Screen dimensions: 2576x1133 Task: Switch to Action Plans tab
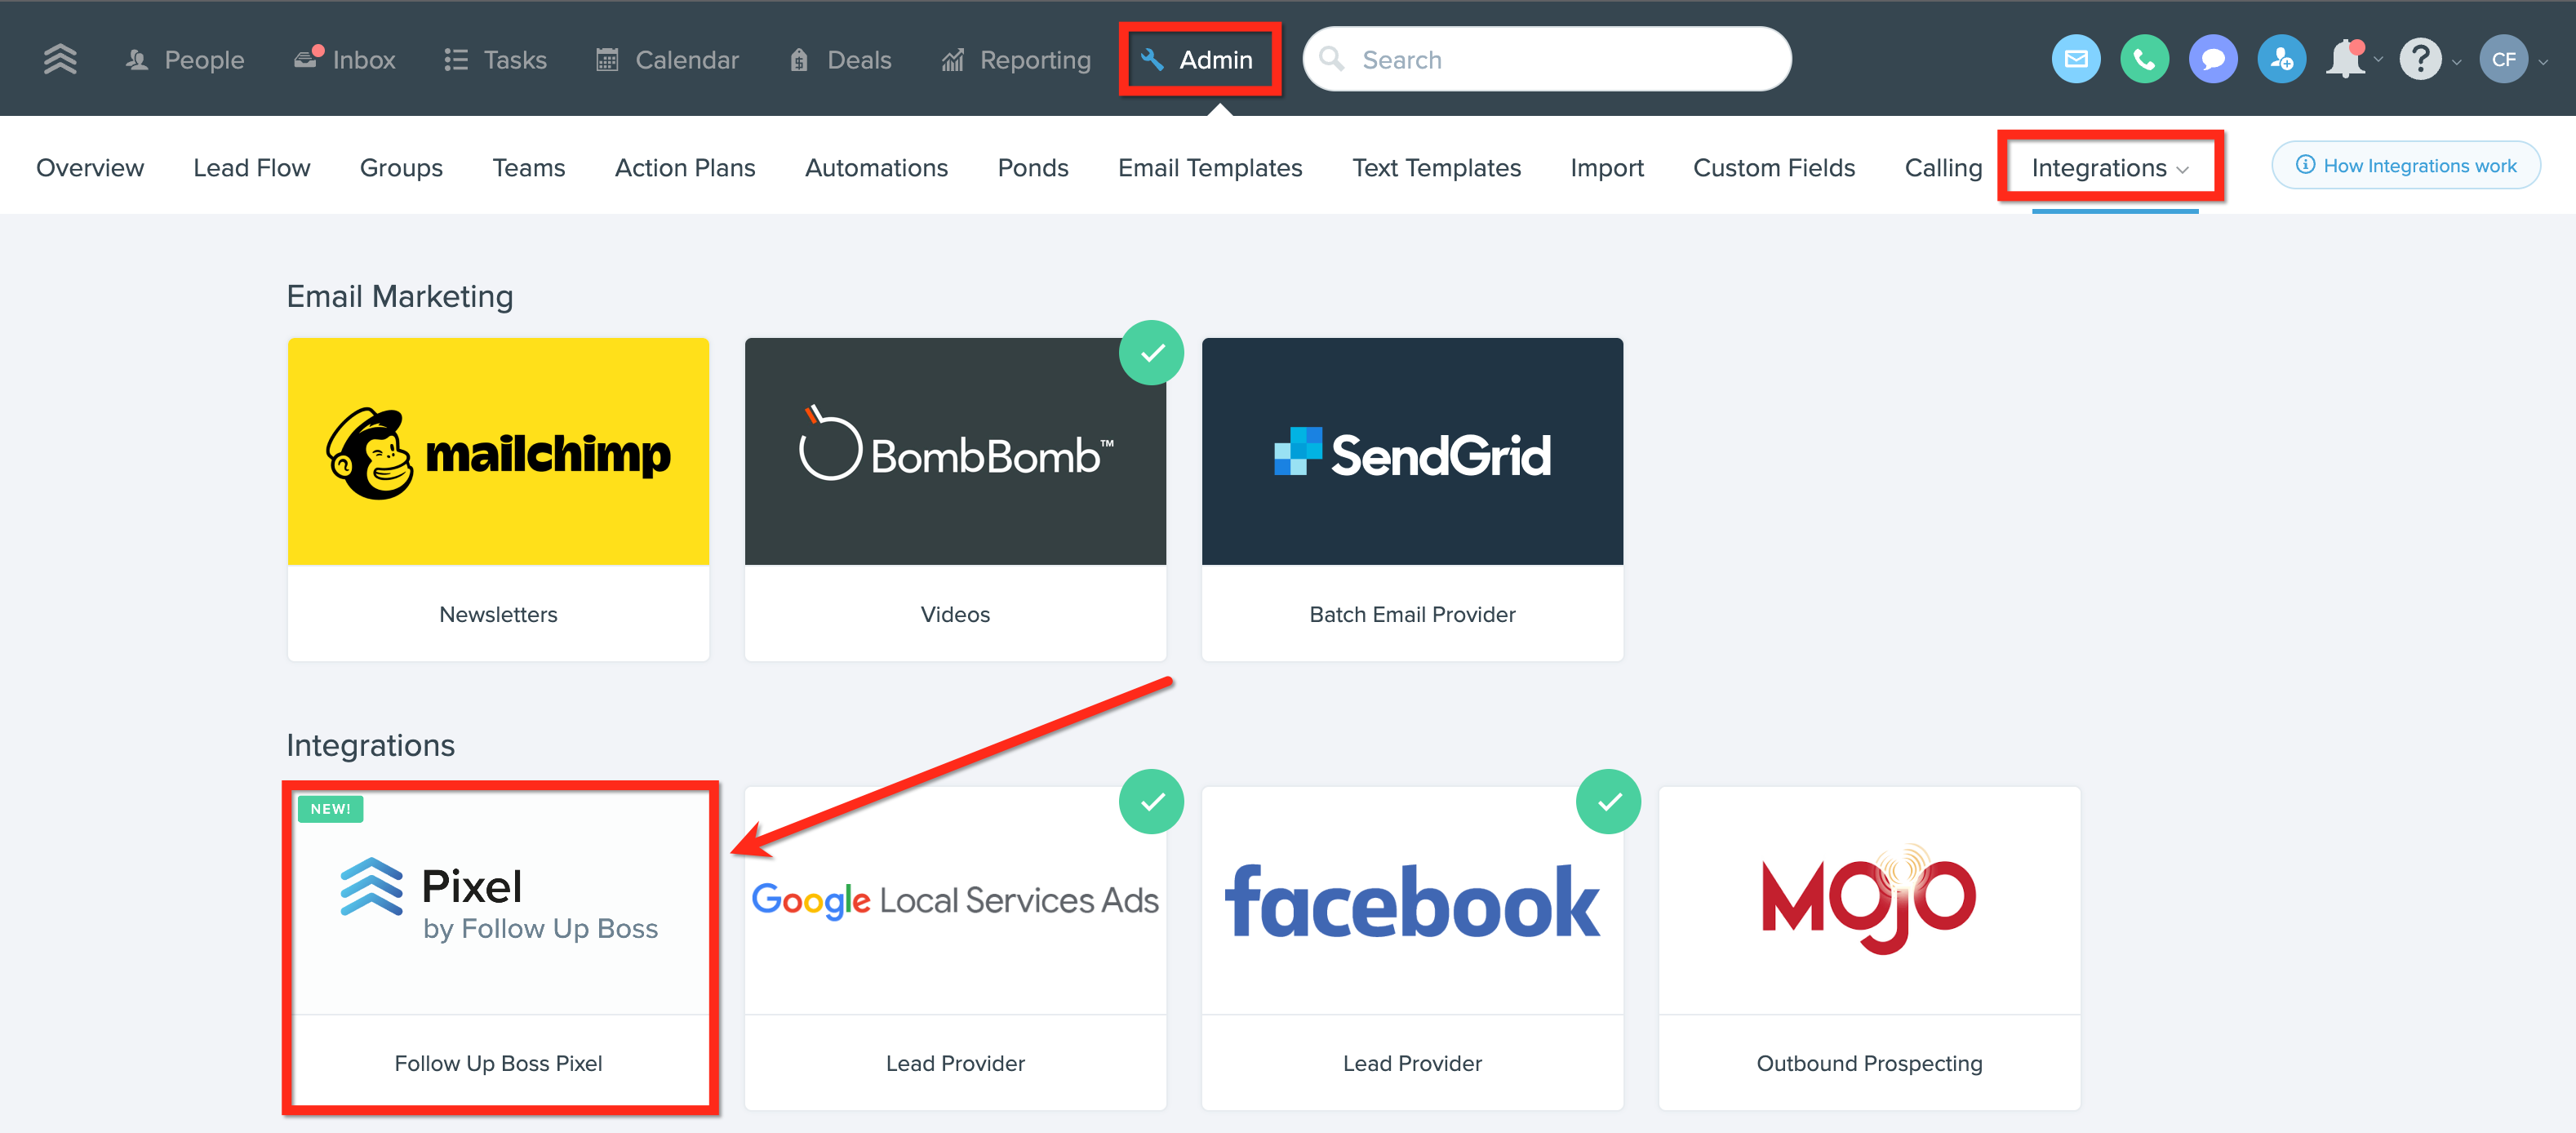click(685, 168)
